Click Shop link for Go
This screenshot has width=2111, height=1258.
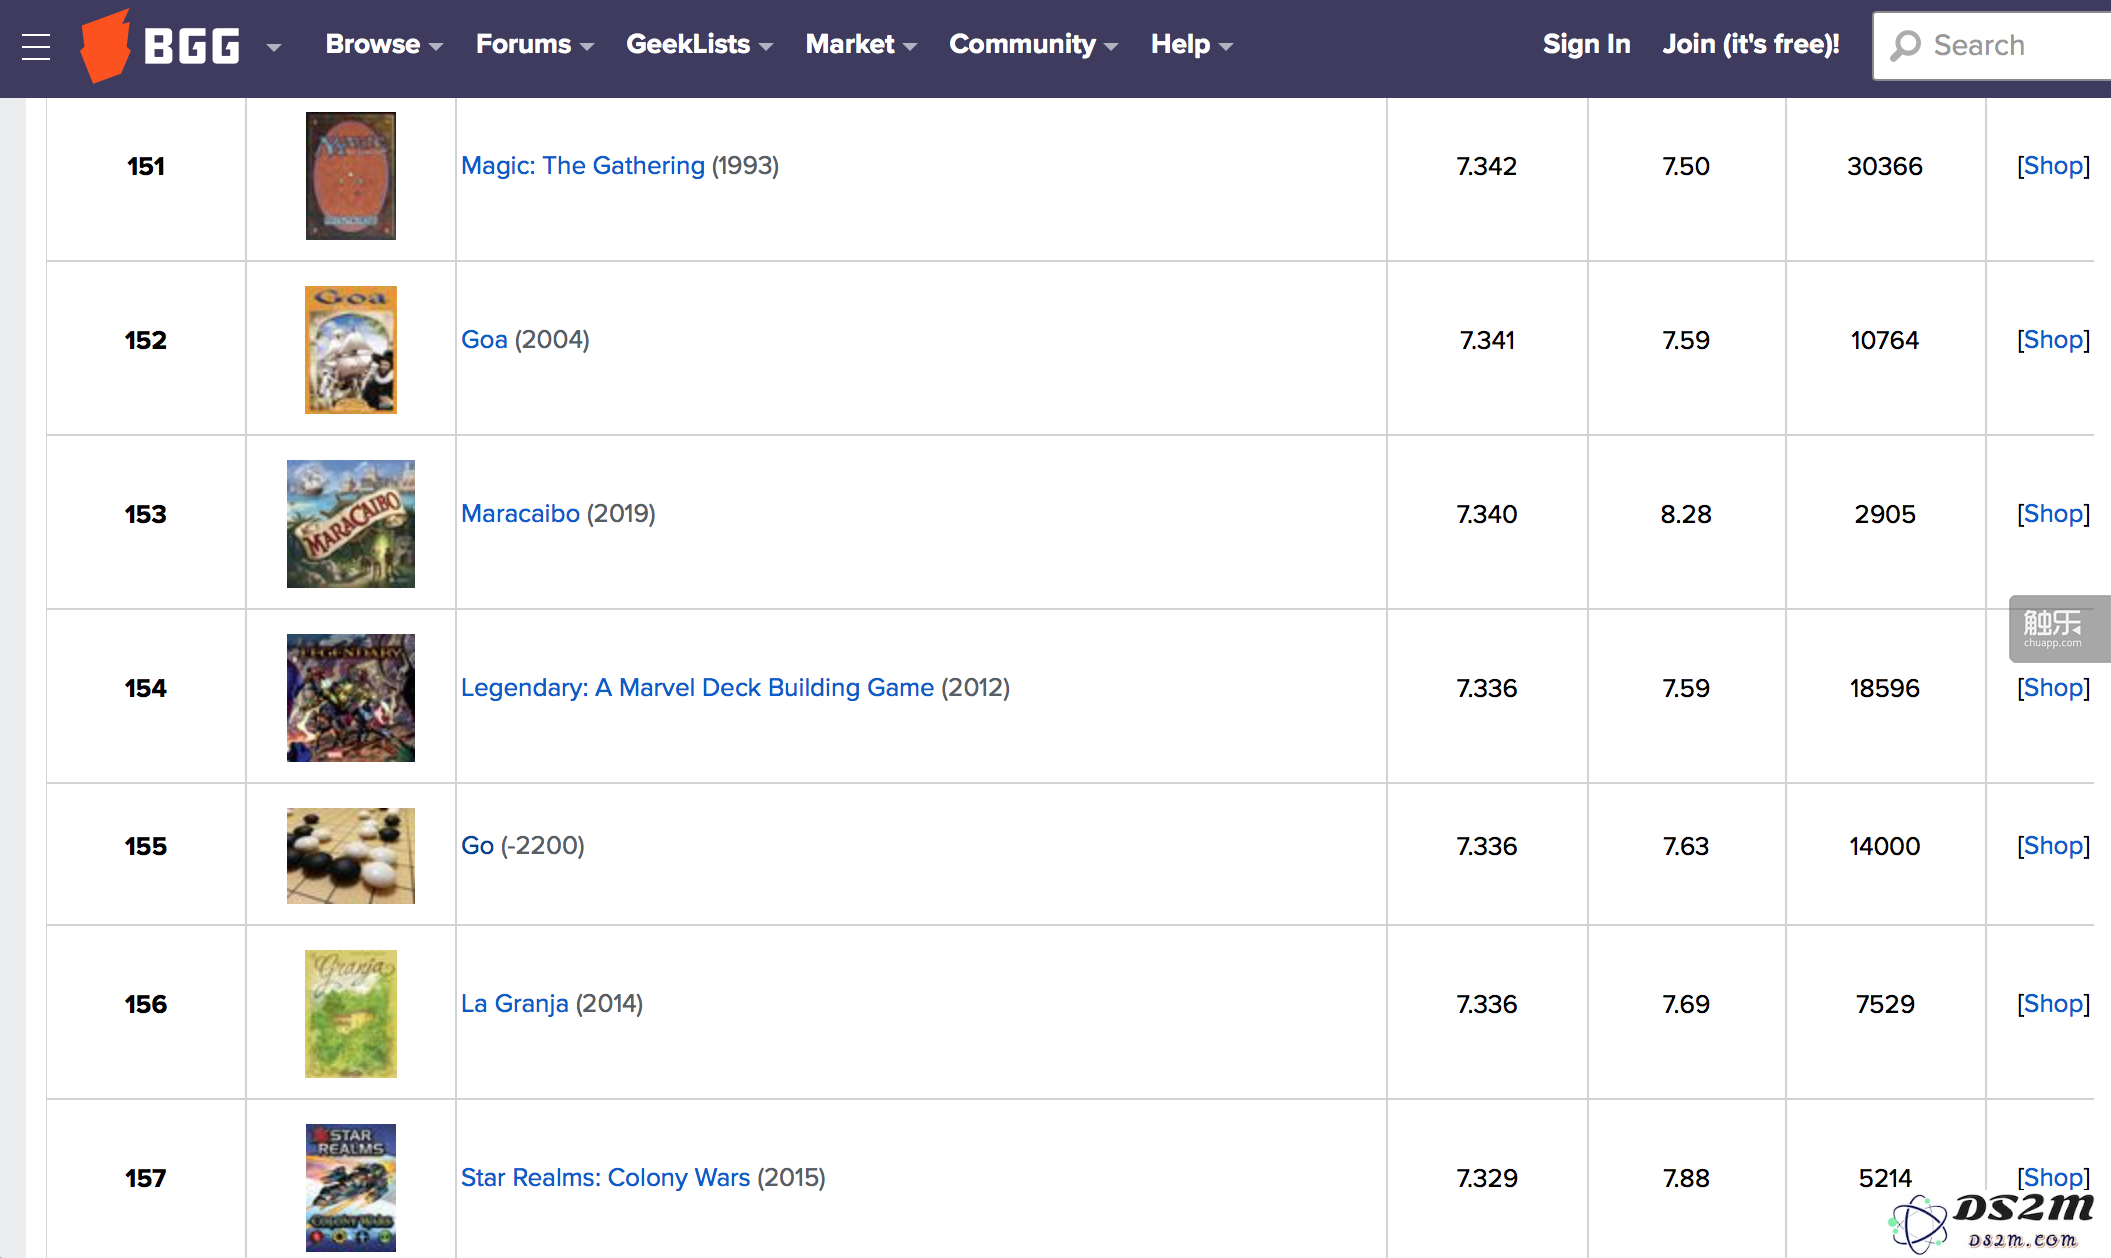click(2053, 845)
